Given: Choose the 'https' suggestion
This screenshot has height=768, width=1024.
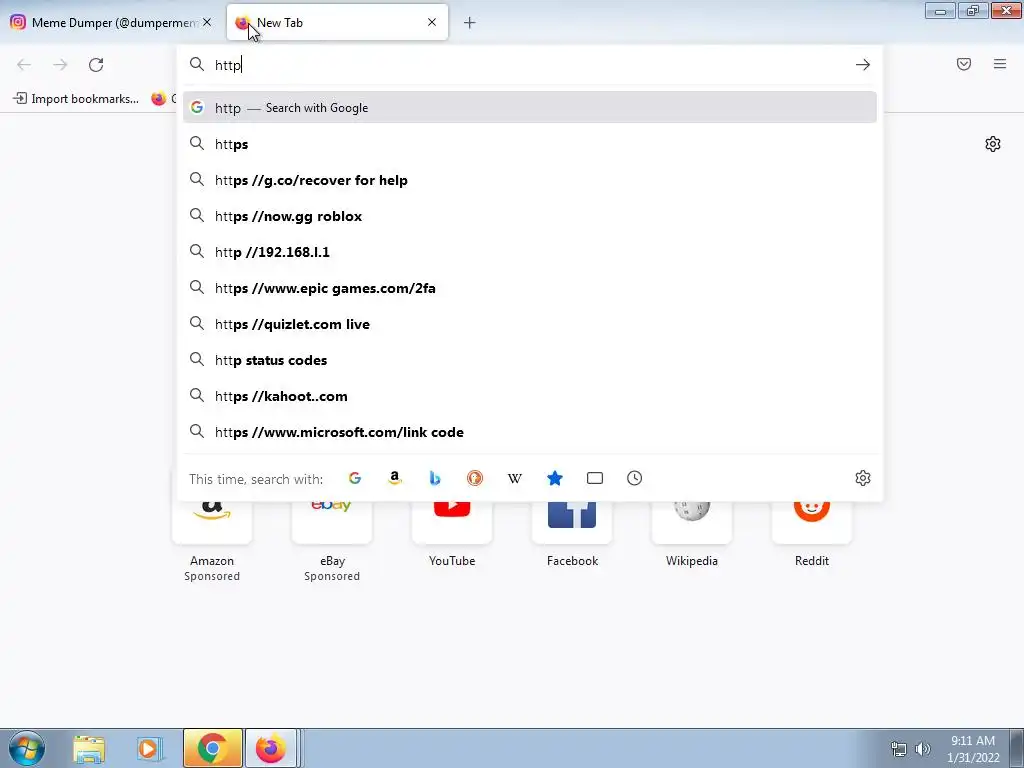Looking at the screenshot, I should coord(530,144).
